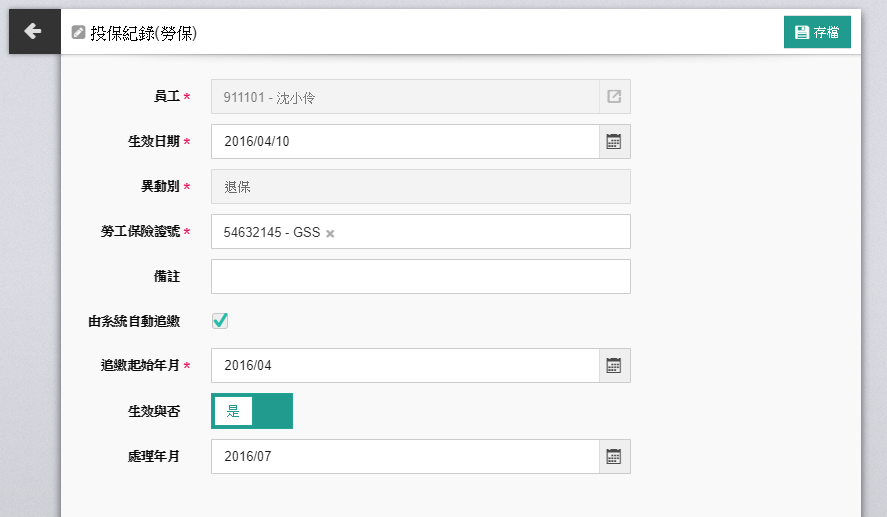Click the 投保紀錄(勞保) page title
Image resolution: width=887 pixels, height=517 pixels.
tap(143, 33)
